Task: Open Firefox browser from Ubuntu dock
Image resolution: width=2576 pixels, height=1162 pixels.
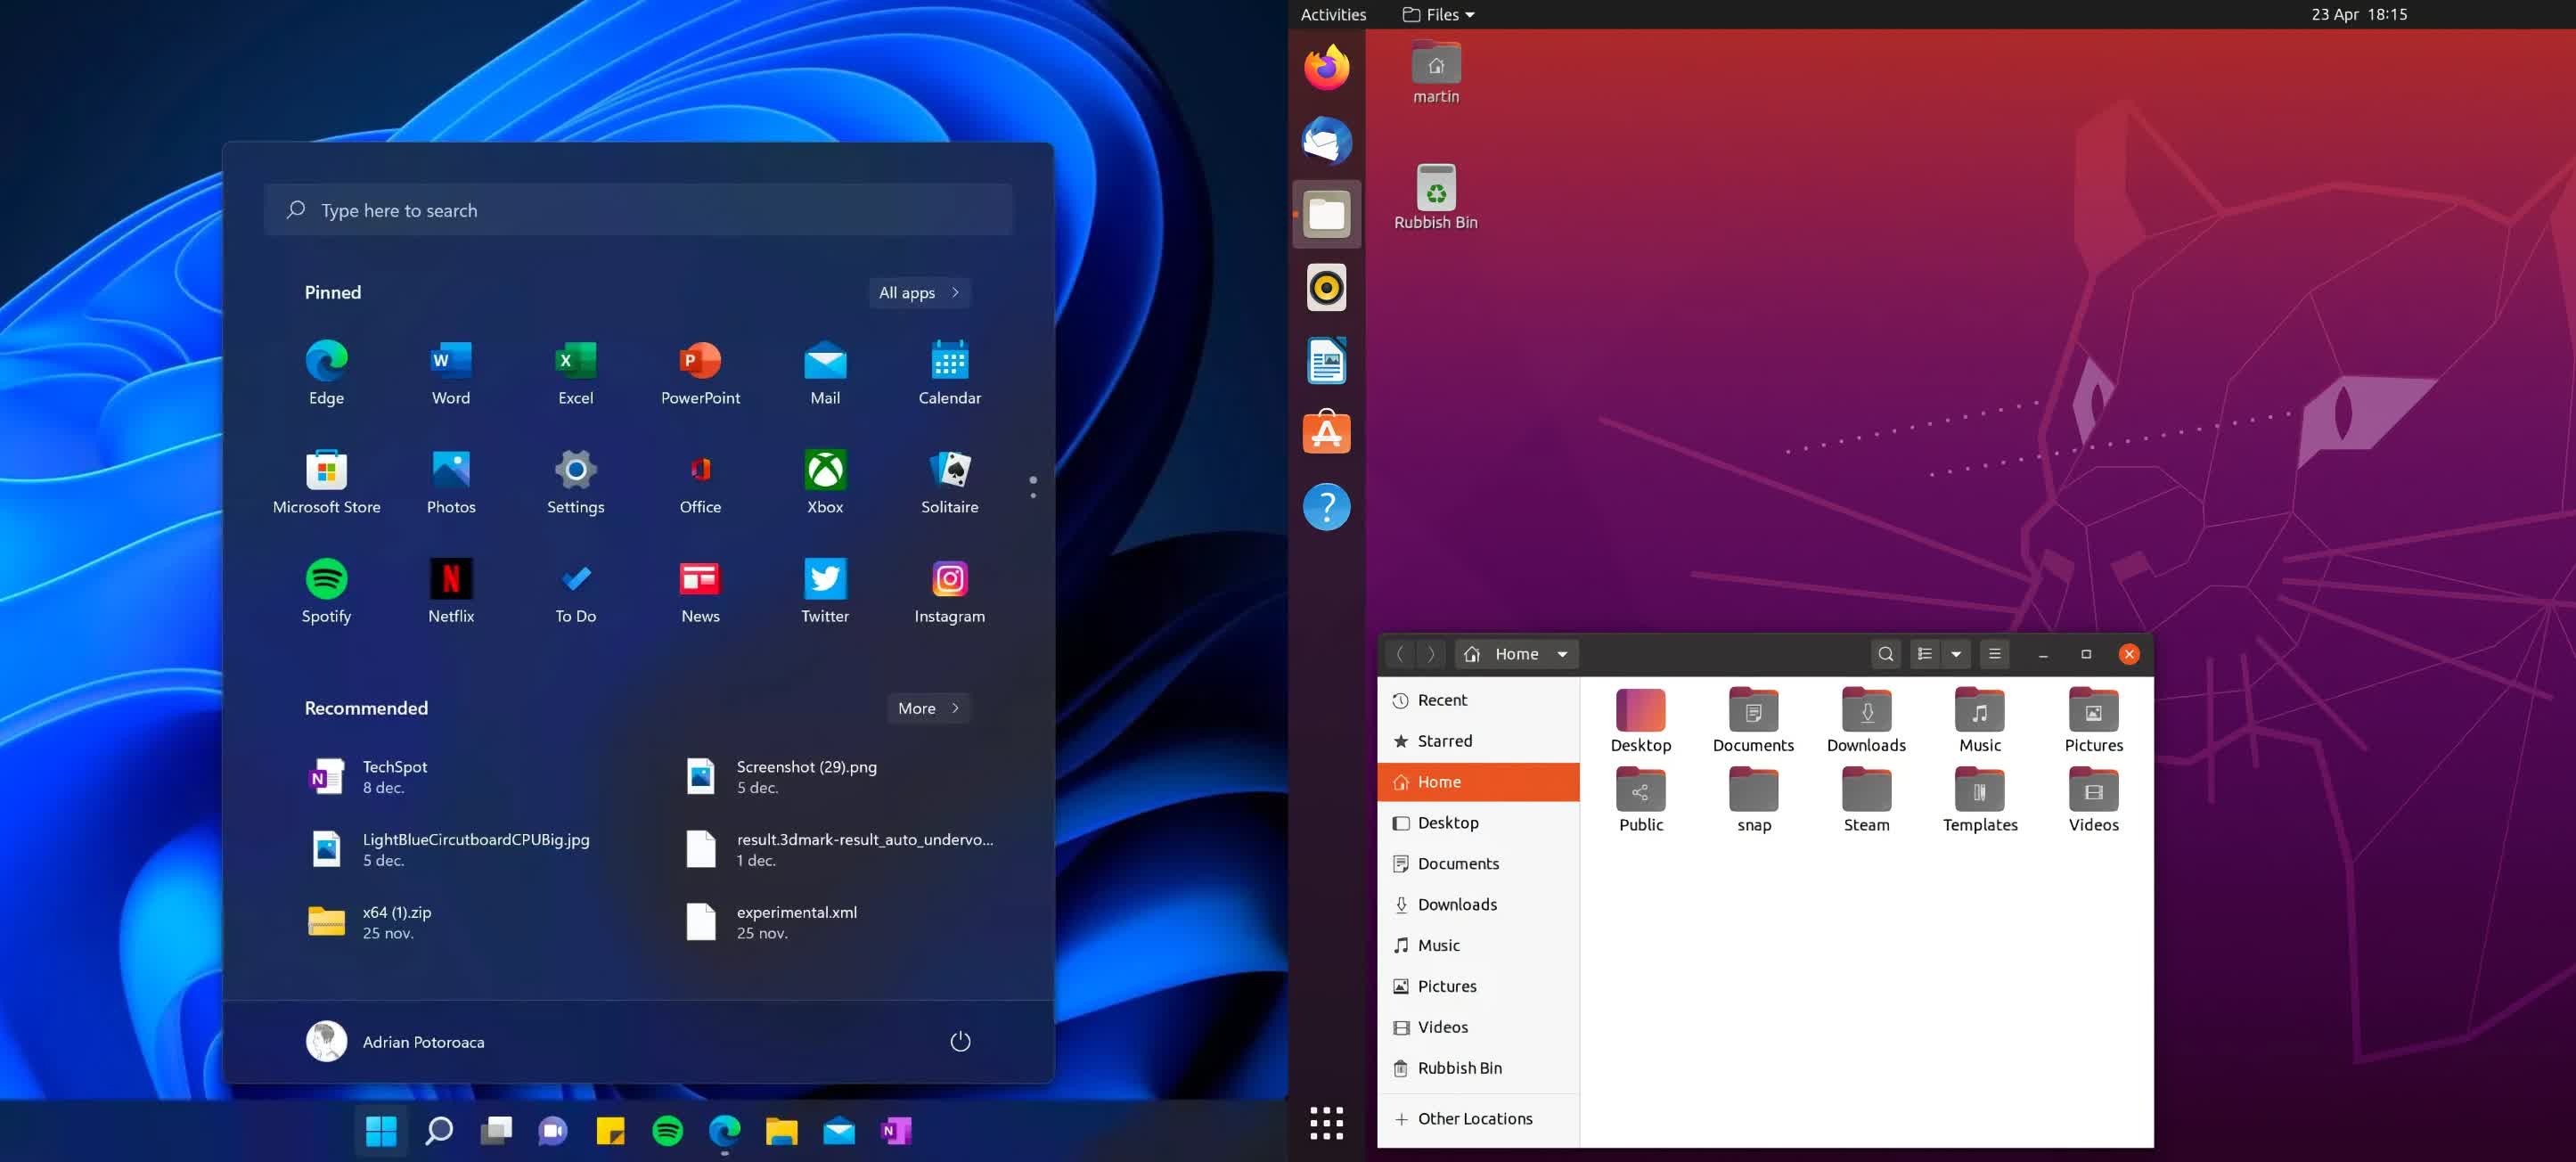Action: click(1326, 66)
